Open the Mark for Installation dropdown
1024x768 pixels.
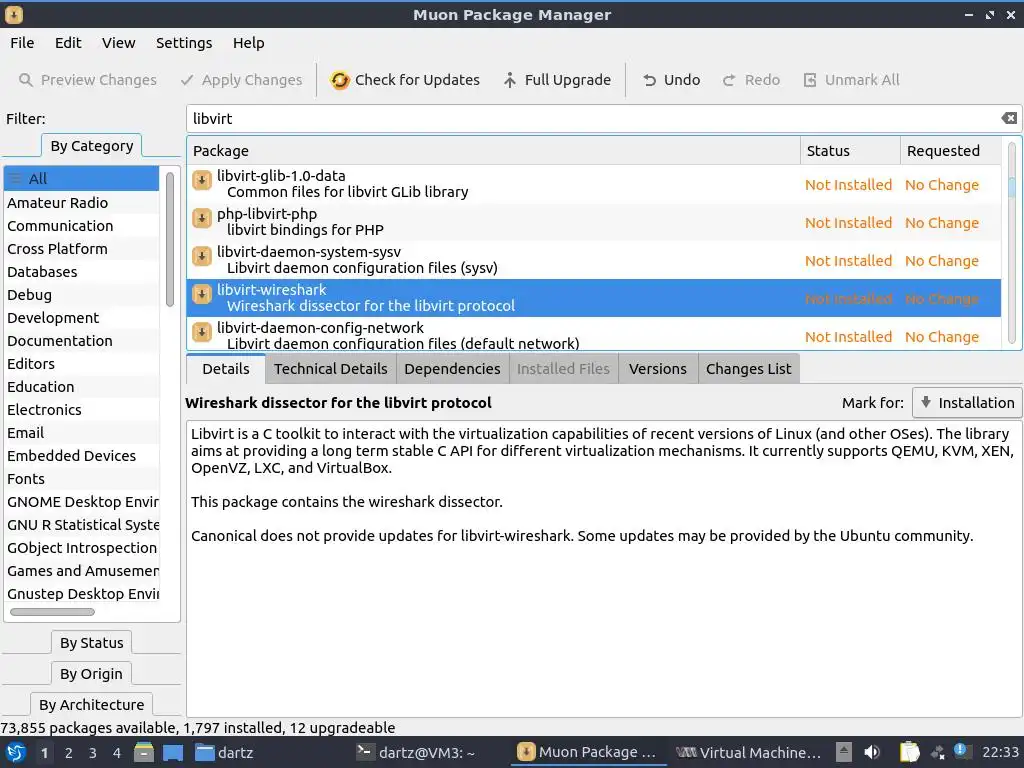pos(967,403)
